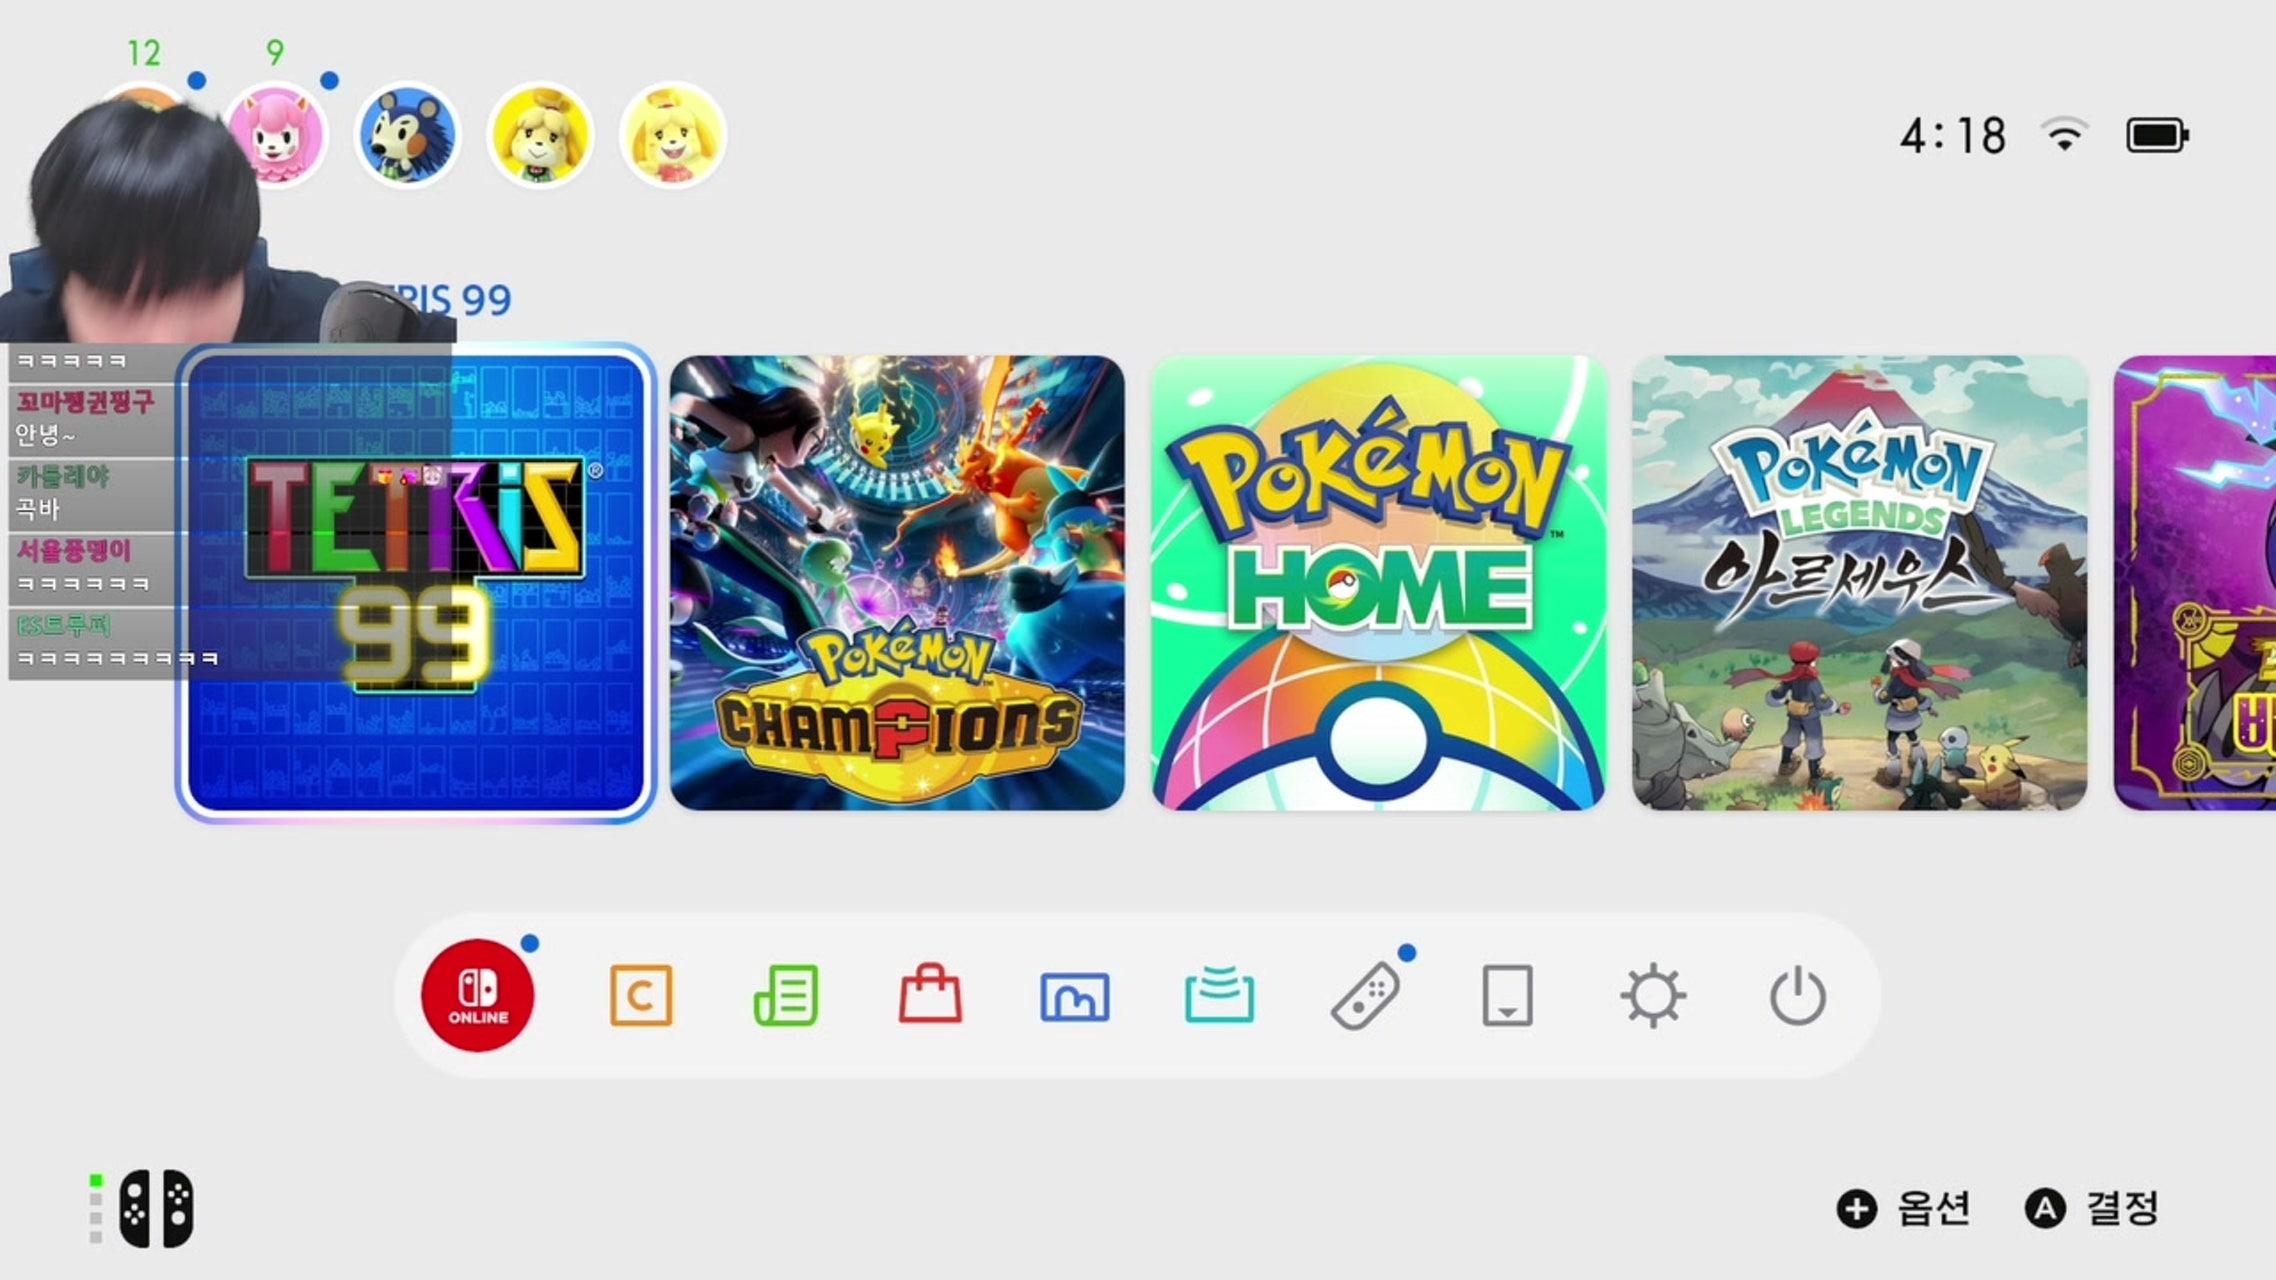Open GameChat orange C icon

click(x=641, y=995)
